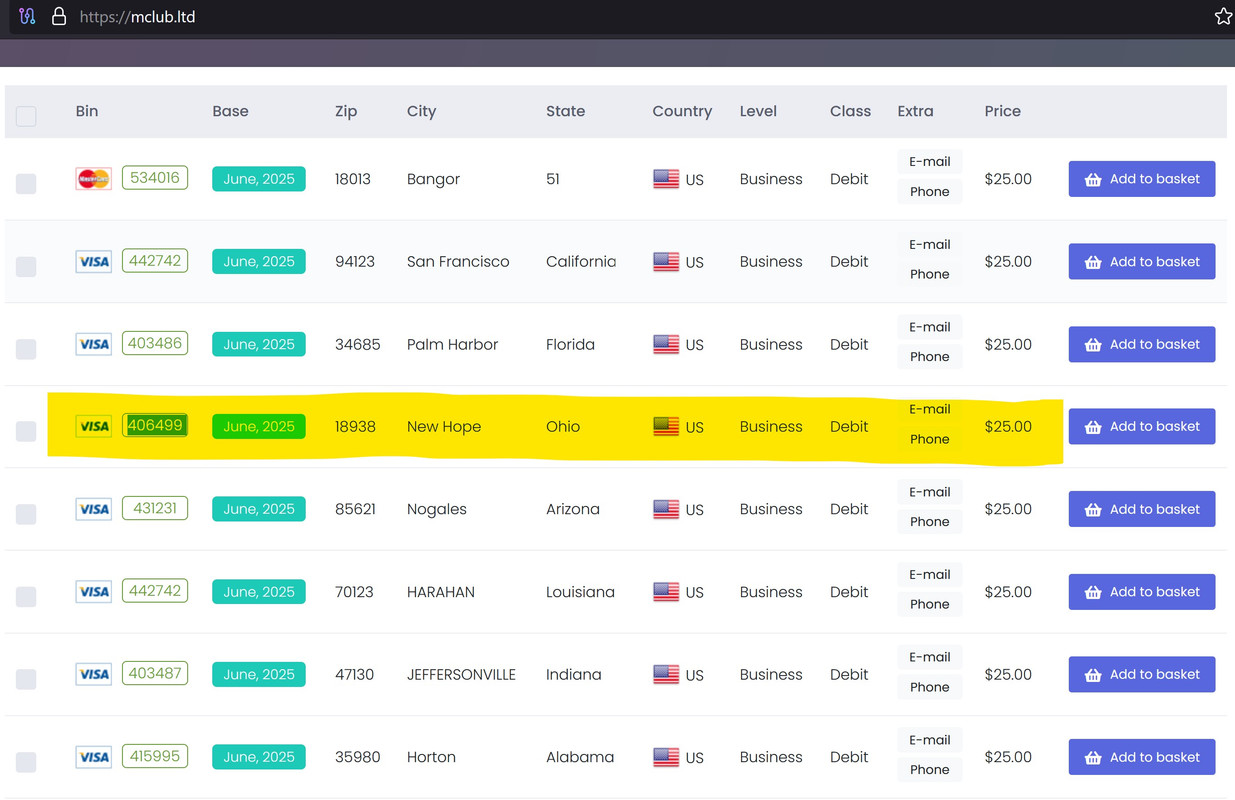
Task: Click the Extra column header
Action: tap(915, 111)
